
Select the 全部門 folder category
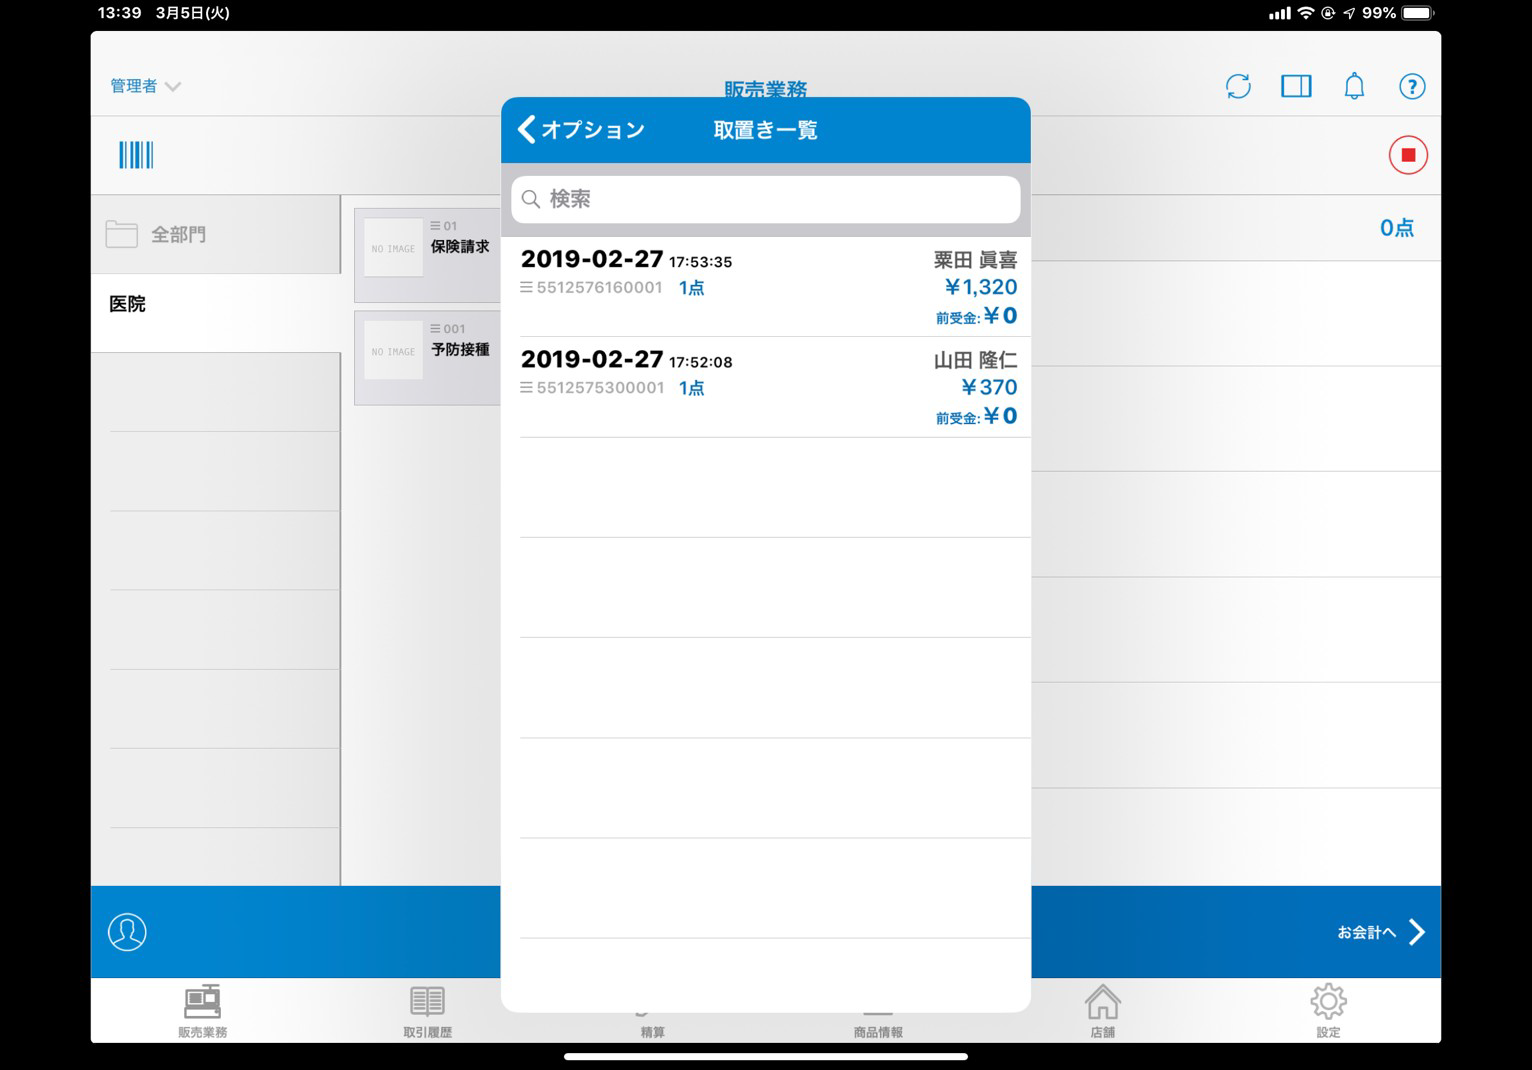pos(178,235)
